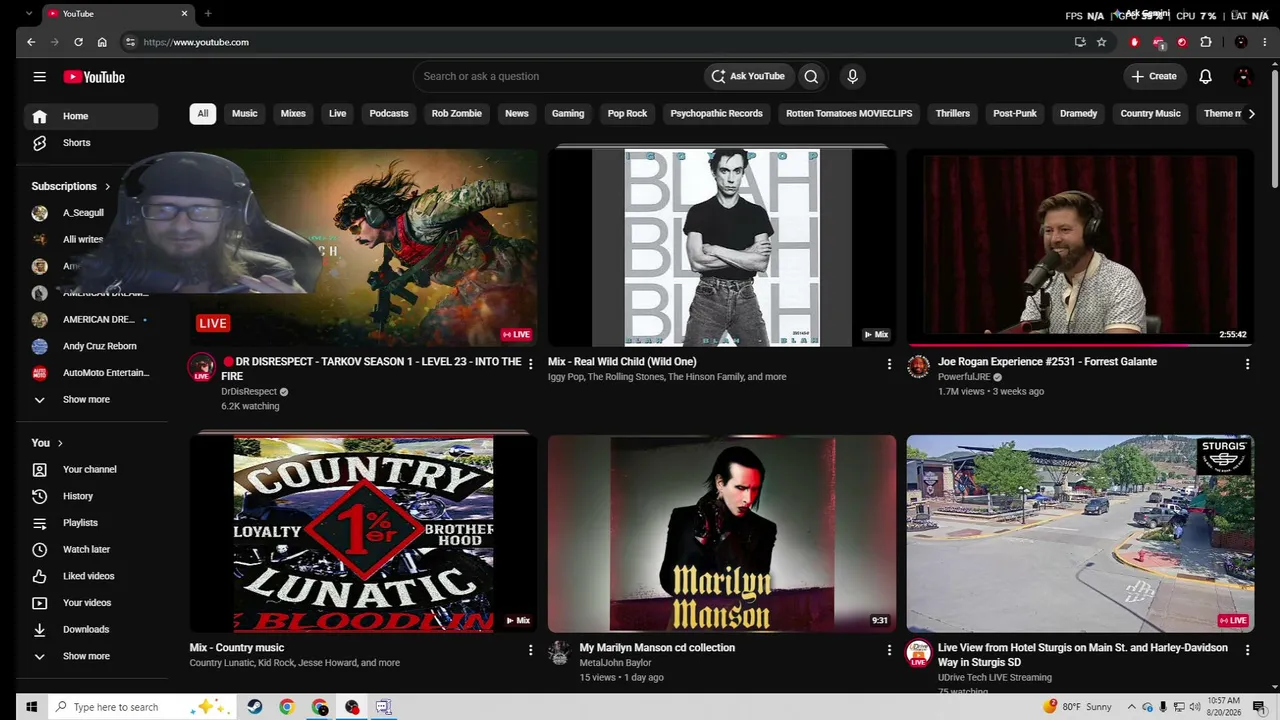Click the YouTube logo

click(x=94, y=77)
